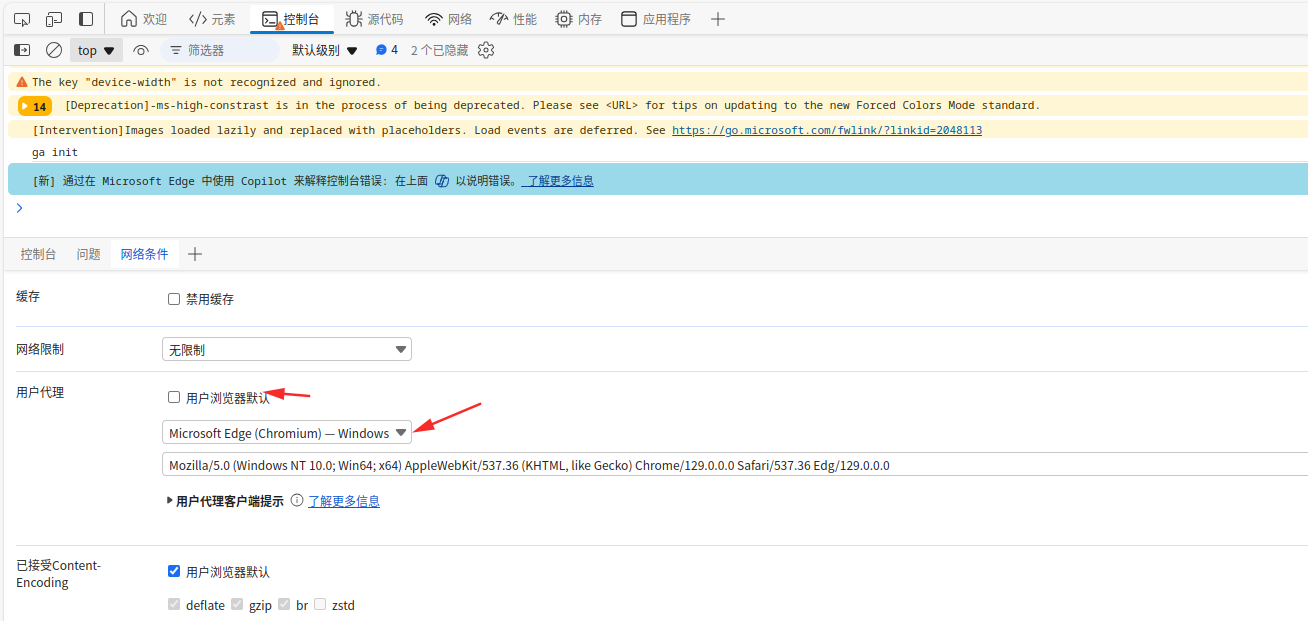Open the 网络 panel tab
This screenshot has width=1308, height=621.
click(448, 19)
